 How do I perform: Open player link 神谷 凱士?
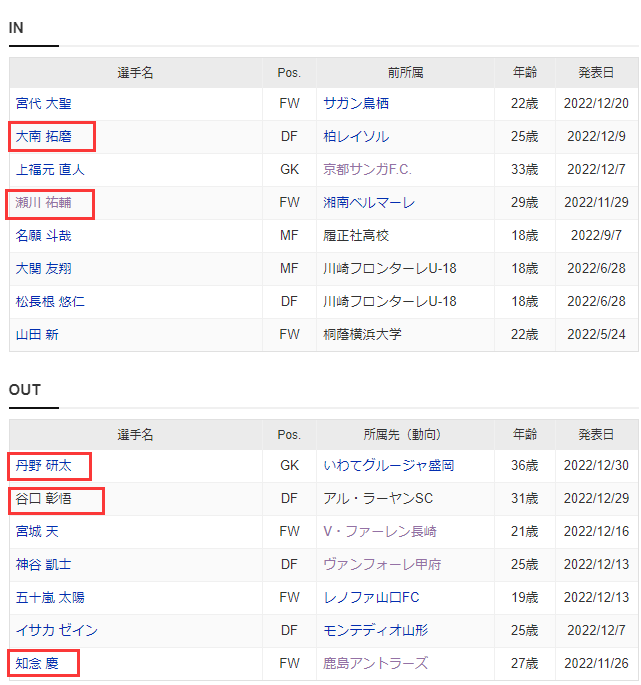tap(43, 564)
